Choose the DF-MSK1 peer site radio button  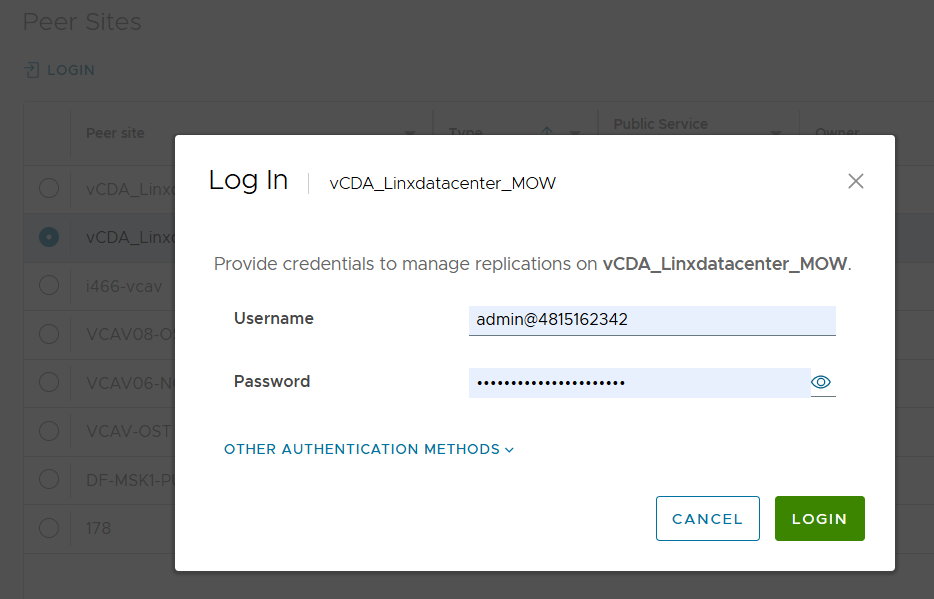[x=48, y=479]
